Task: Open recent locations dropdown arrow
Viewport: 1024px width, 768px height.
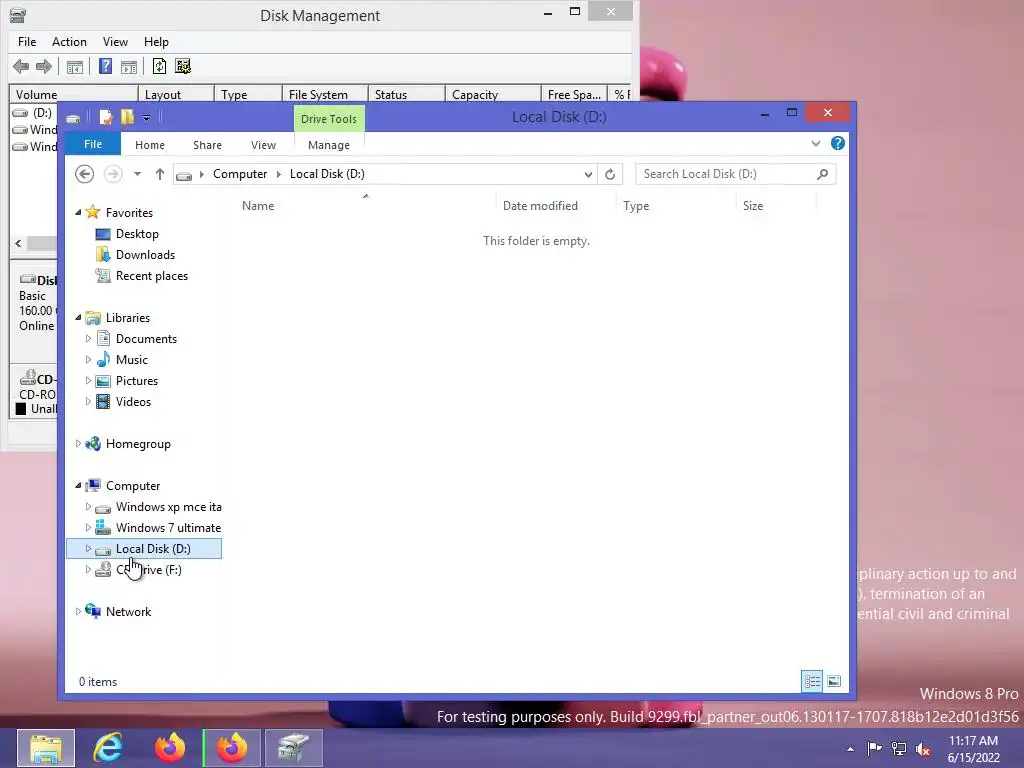Action: pyautogui.click(x=137, y=174)
